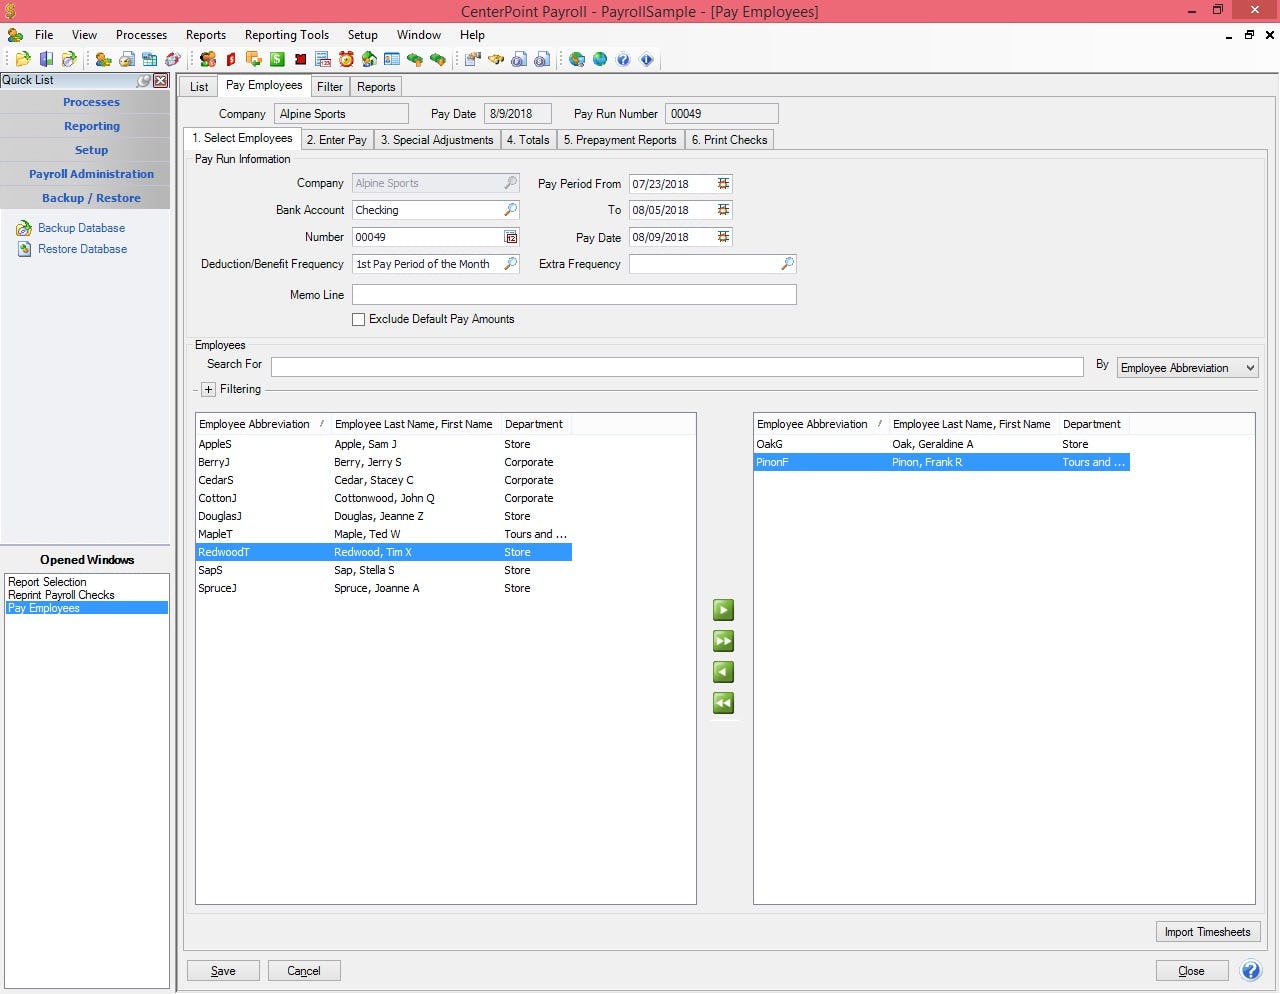The height and width of the screenshot is (994, 1280).
Task: Click the green dollar sign toolbar icon
Action: point(275,59)
